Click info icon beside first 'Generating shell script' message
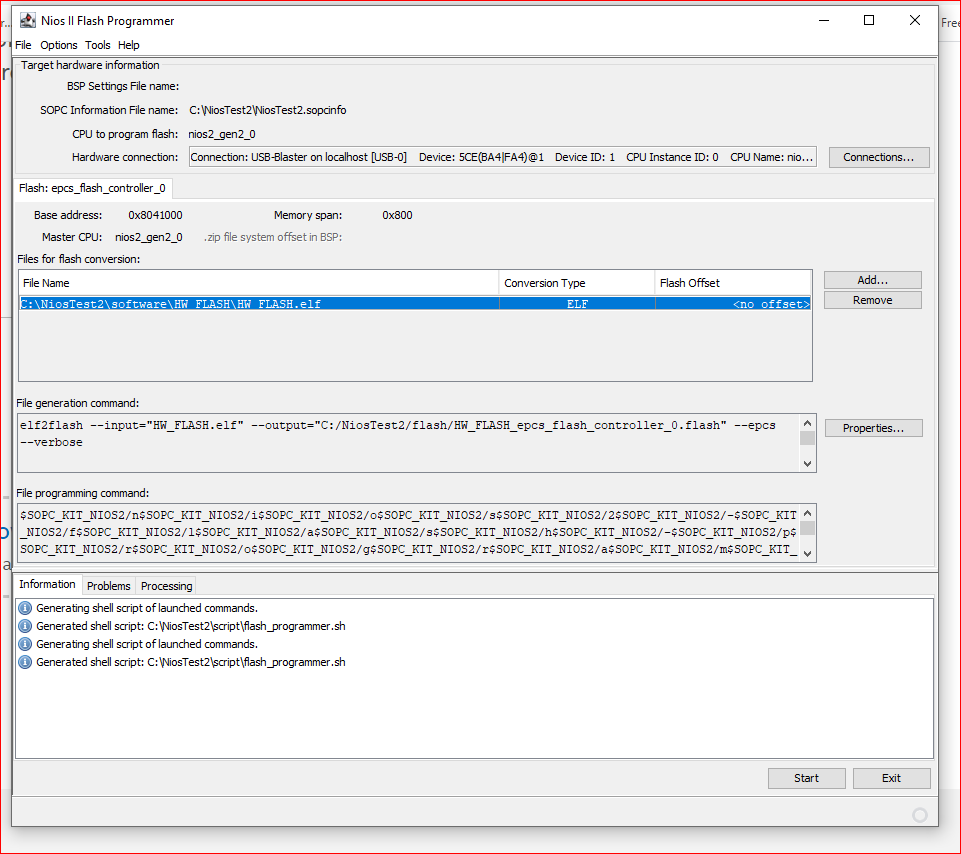This screenshot has width=961, height=854. pos(25,608)
